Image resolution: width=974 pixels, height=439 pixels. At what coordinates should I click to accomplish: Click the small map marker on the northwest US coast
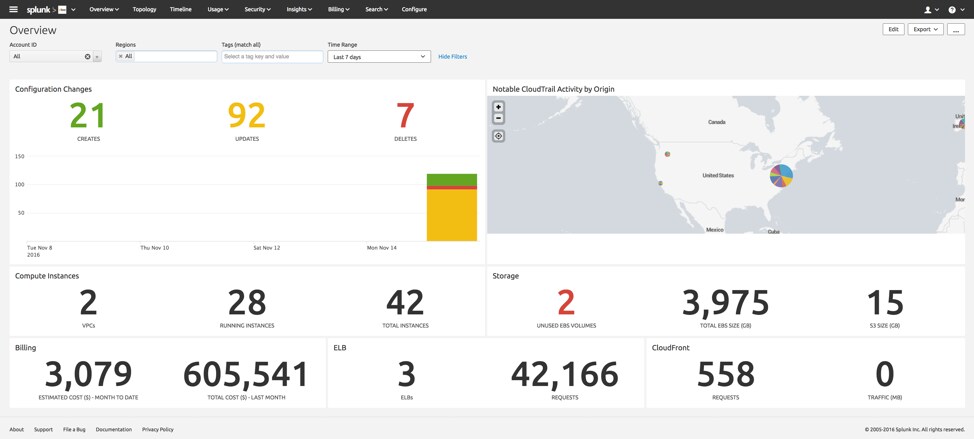pyautogui.click(x=667, y=153)
